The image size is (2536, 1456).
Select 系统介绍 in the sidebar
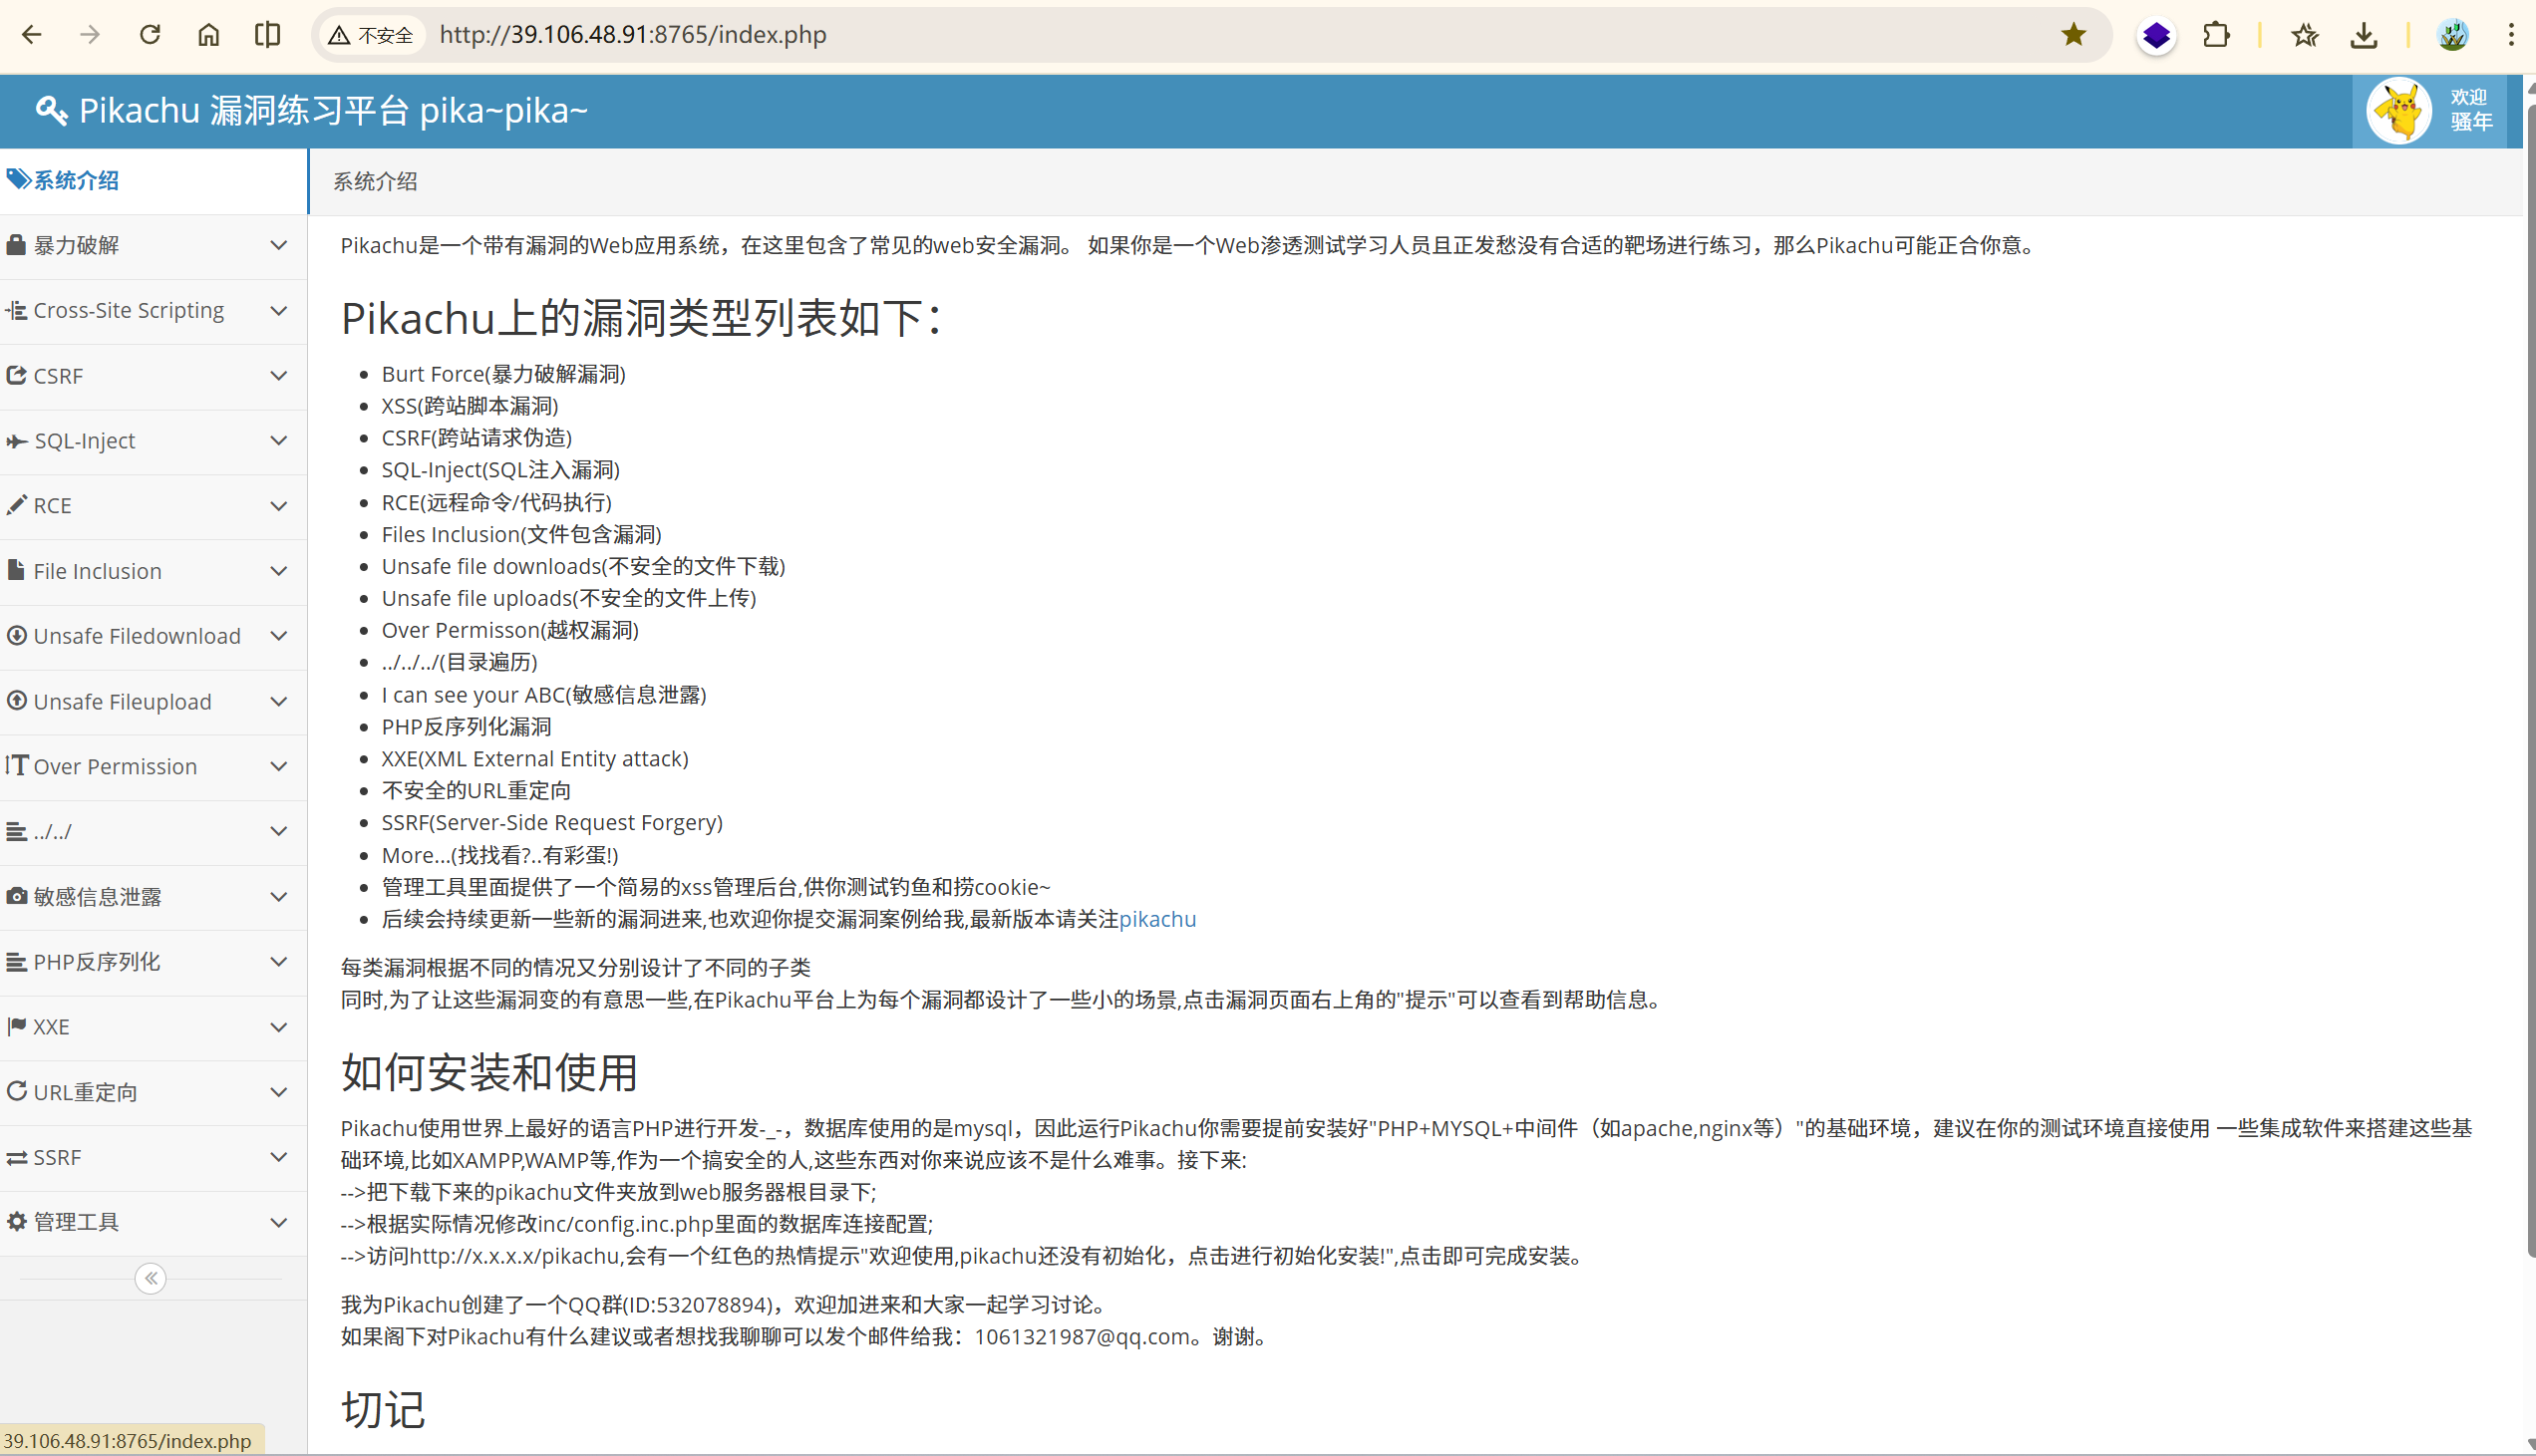point(76,181)
